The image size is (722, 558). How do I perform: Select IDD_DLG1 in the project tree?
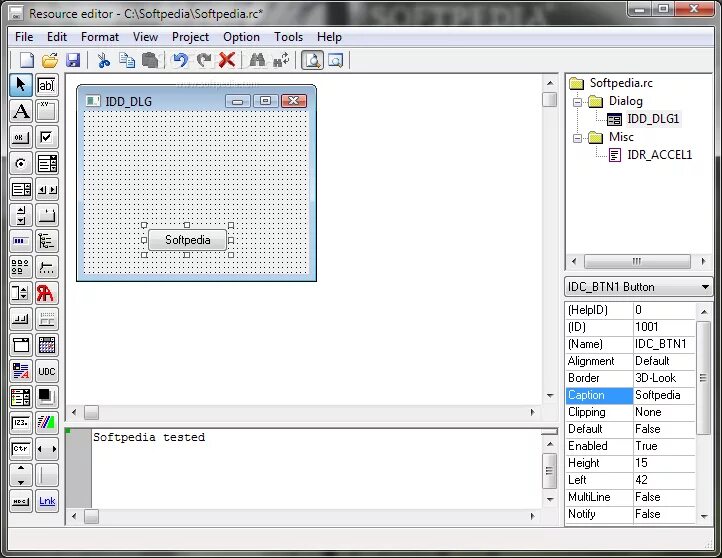(653, 119)
